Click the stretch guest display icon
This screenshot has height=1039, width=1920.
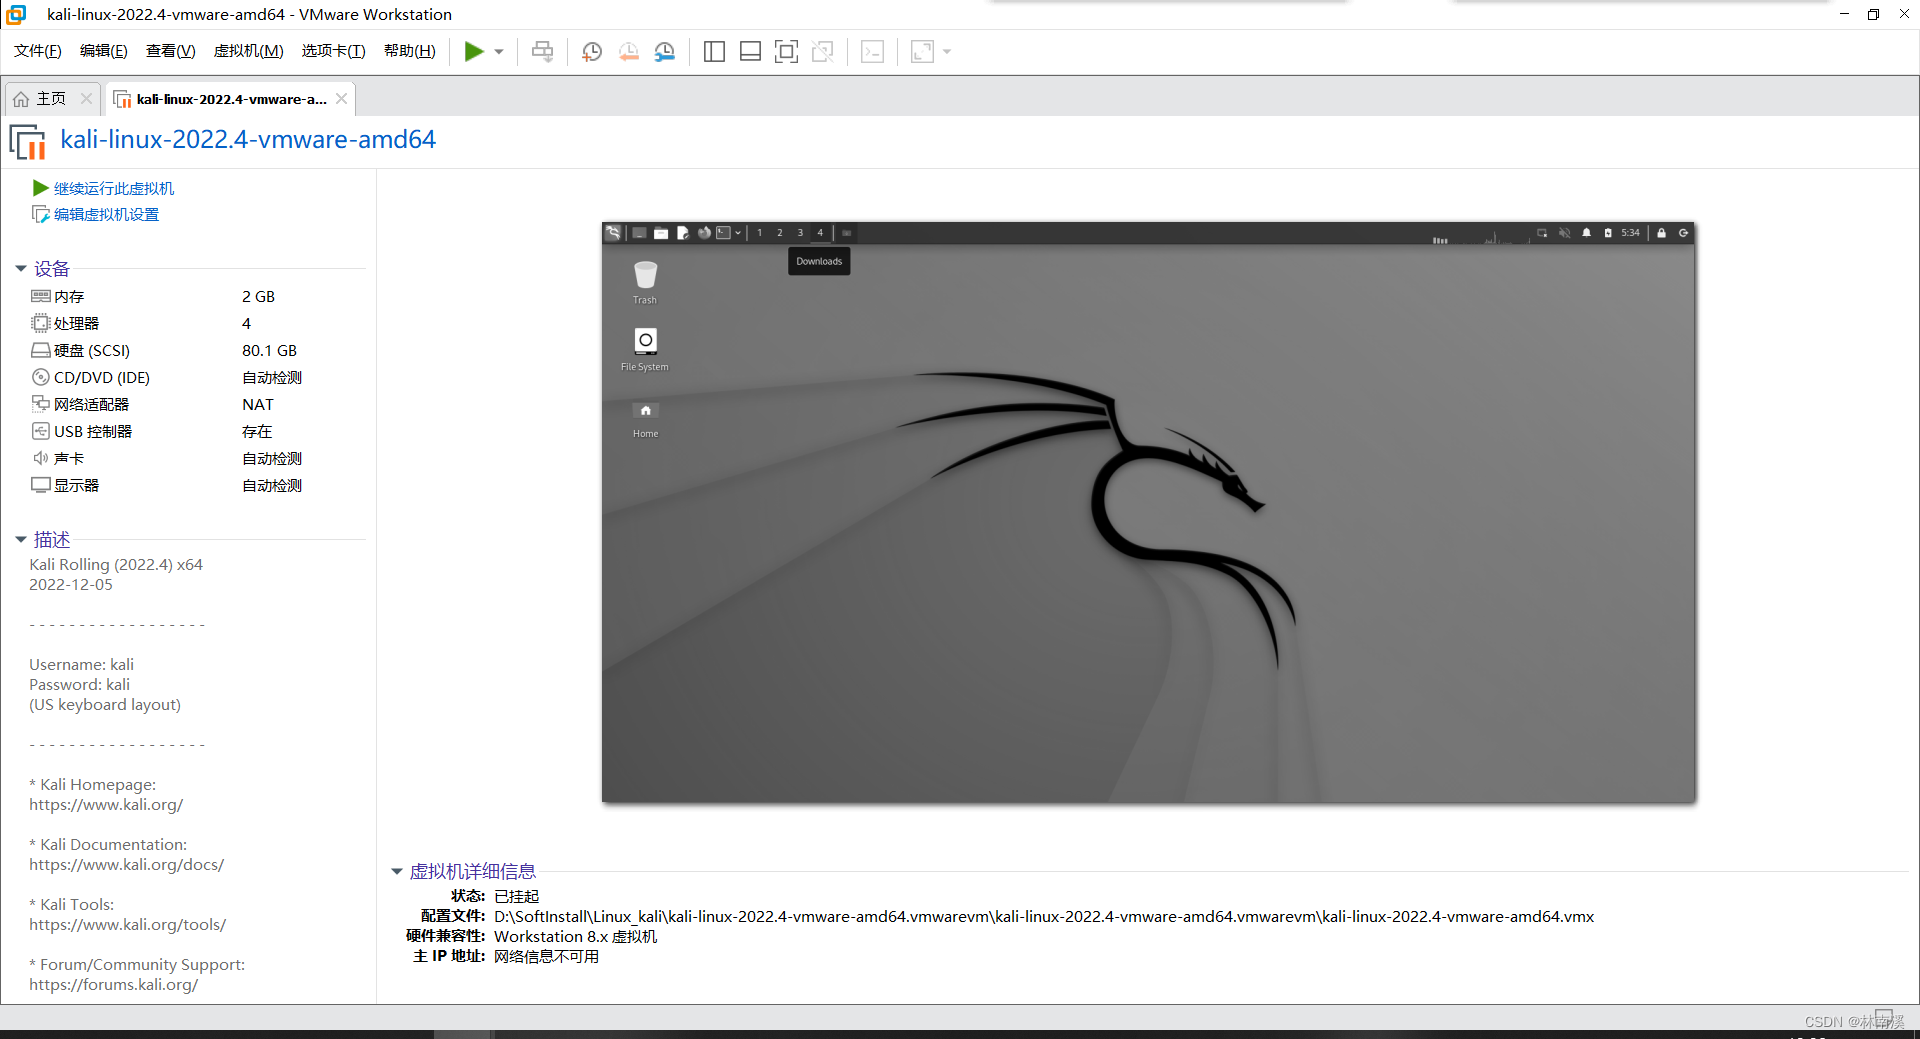(922, 51)
